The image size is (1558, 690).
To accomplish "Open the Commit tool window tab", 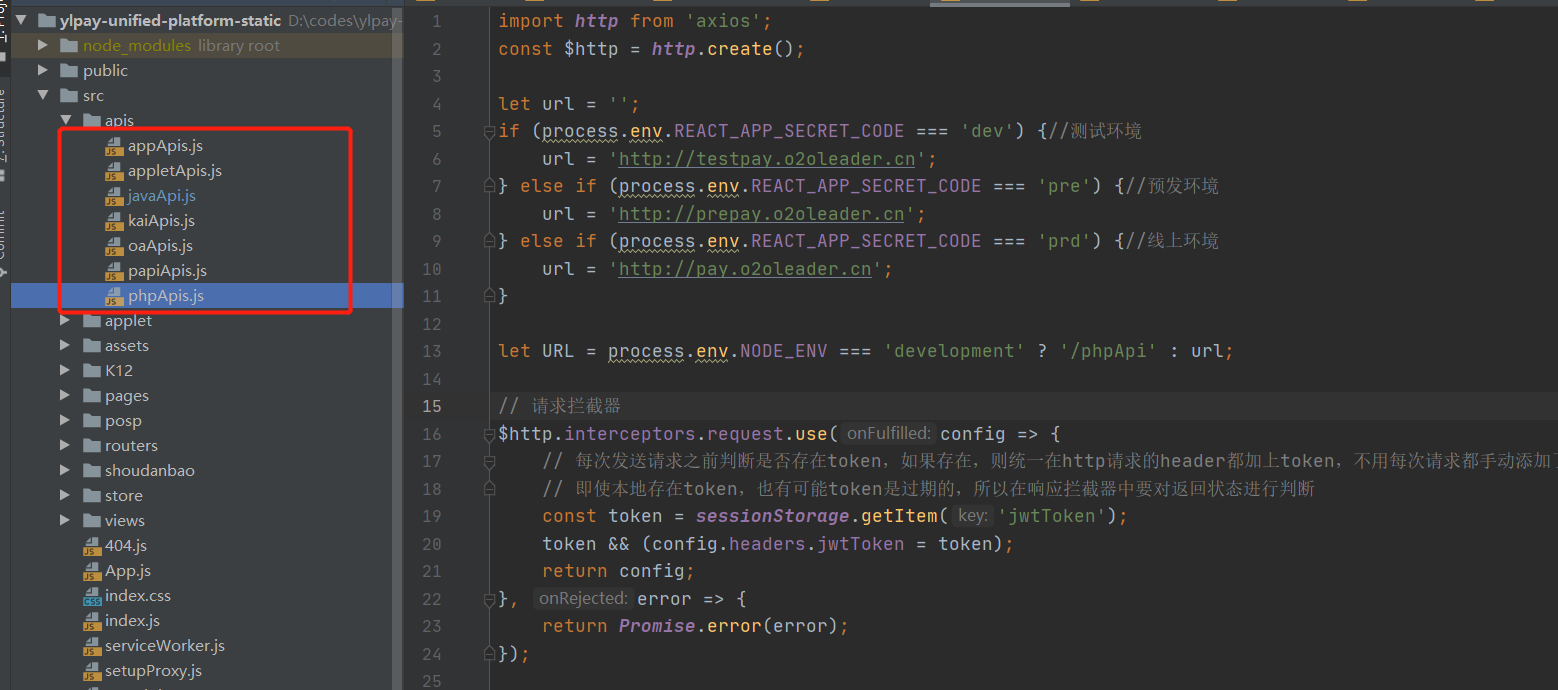I will coord(3,235).
